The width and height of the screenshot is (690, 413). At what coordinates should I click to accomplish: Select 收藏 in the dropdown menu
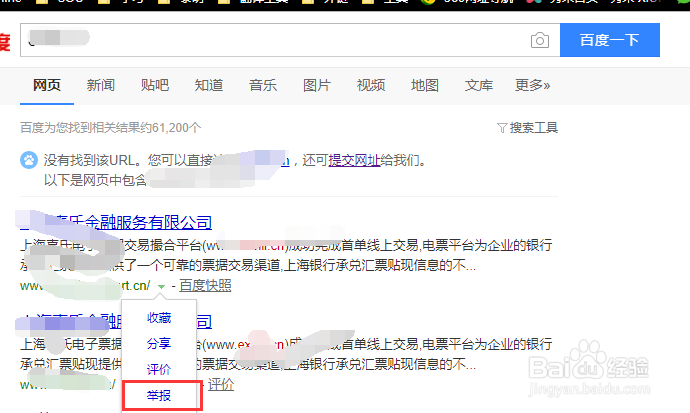click(x=159, y=318)
